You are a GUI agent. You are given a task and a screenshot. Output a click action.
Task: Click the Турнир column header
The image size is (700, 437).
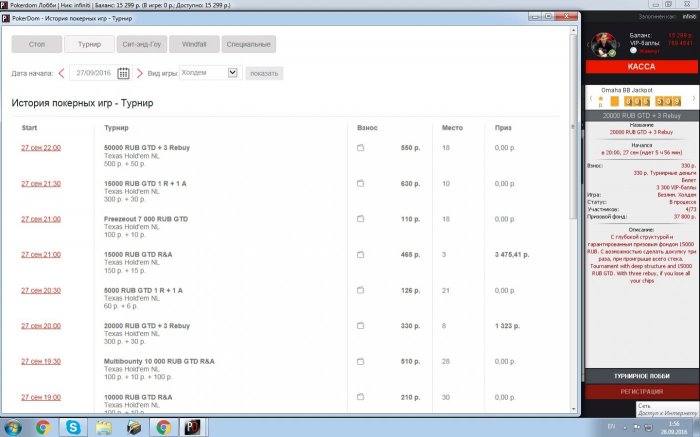[116, 128]
